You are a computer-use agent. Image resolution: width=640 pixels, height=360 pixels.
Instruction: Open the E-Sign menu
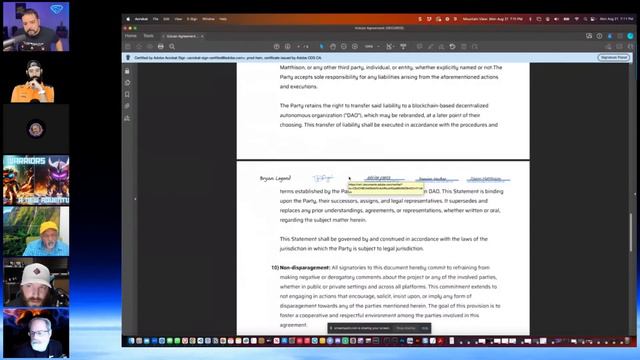[x=192, y=19]
